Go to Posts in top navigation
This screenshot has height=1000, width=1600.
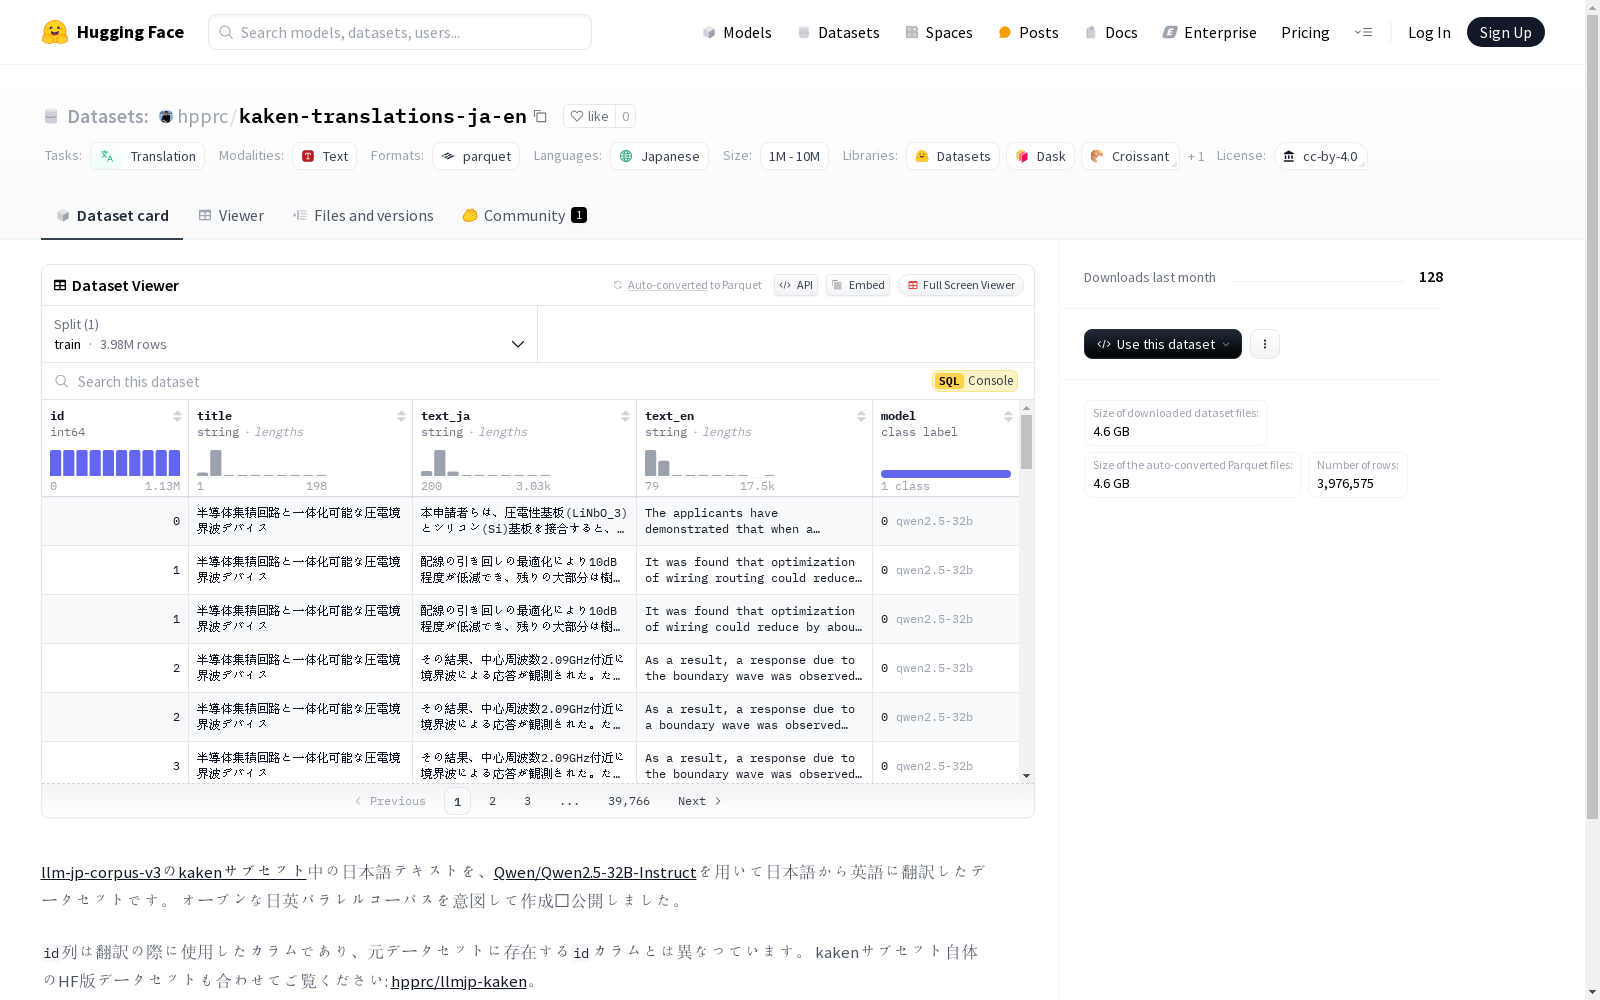(x=1029, y=32)
